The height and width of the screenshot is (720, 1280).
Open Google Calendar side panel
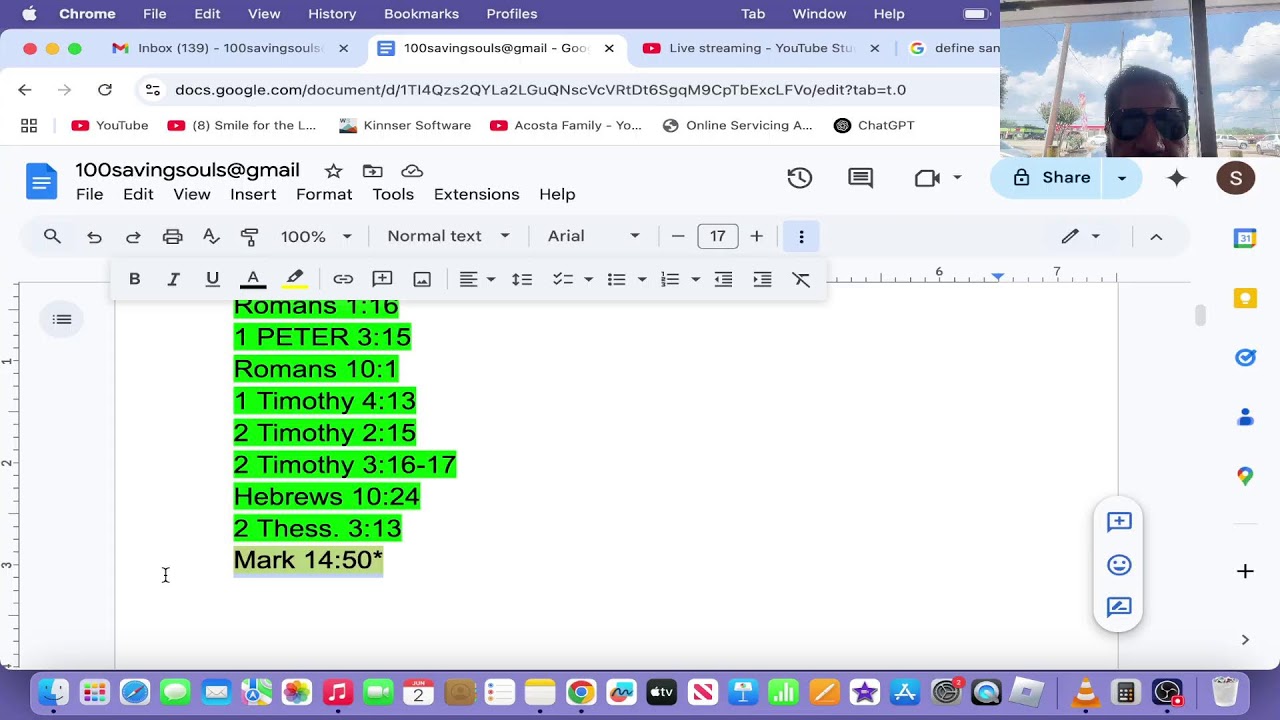tap(1245, 239)
